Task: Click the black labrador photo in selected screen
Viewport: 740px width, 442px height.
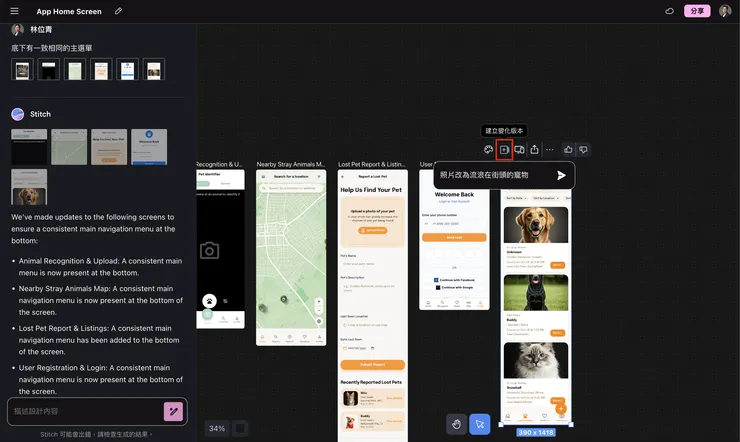Action: (536, 293)
